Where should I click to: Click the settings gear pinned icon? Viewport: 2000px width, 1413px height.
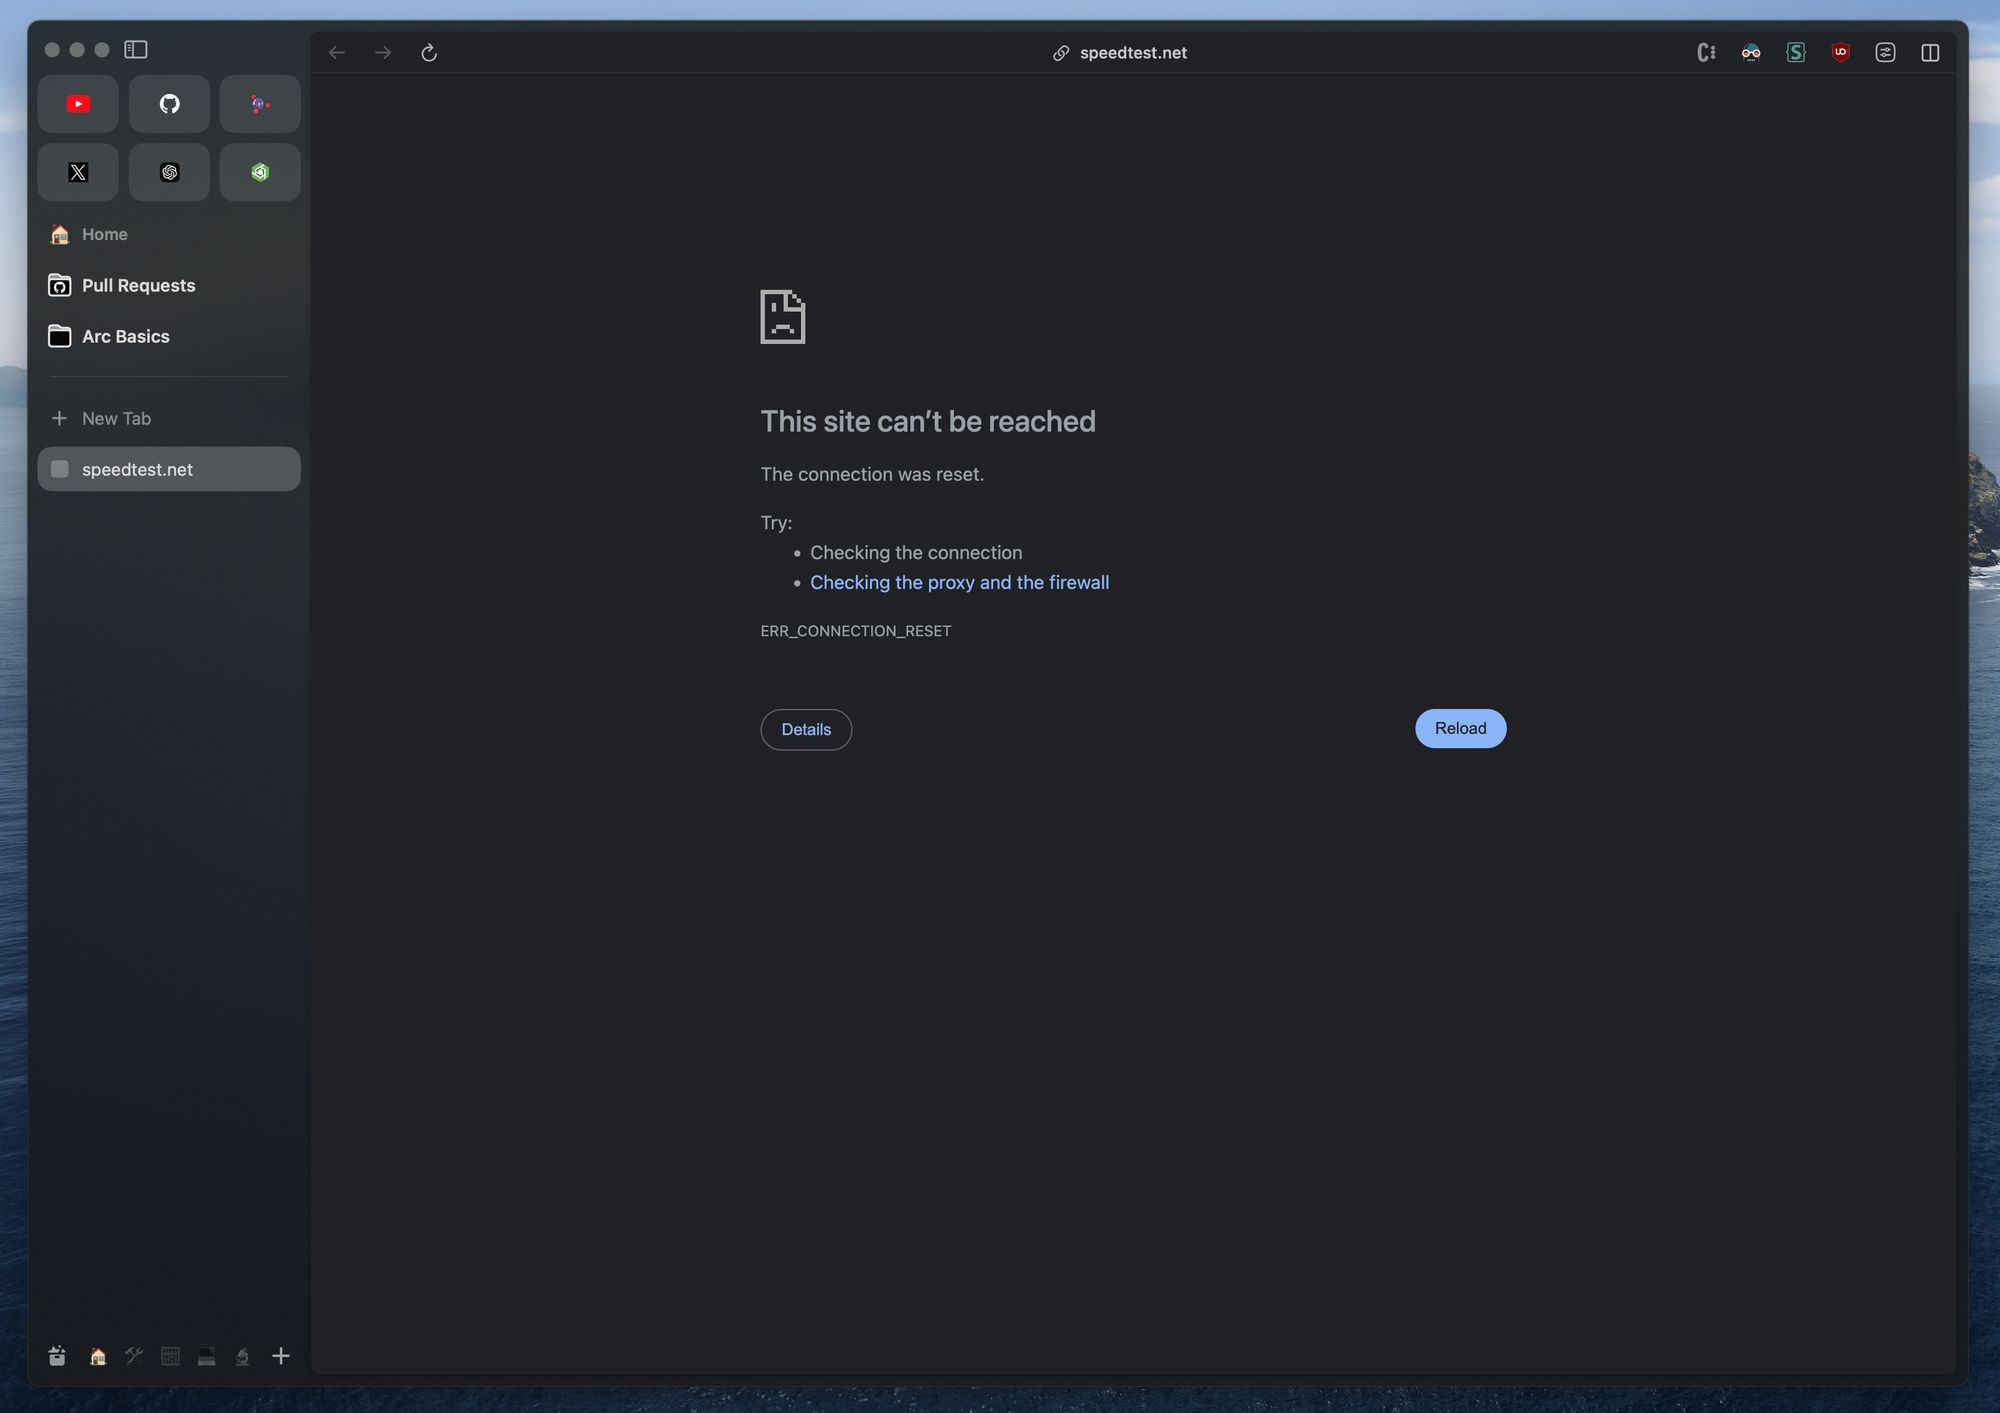coord(168,171)
